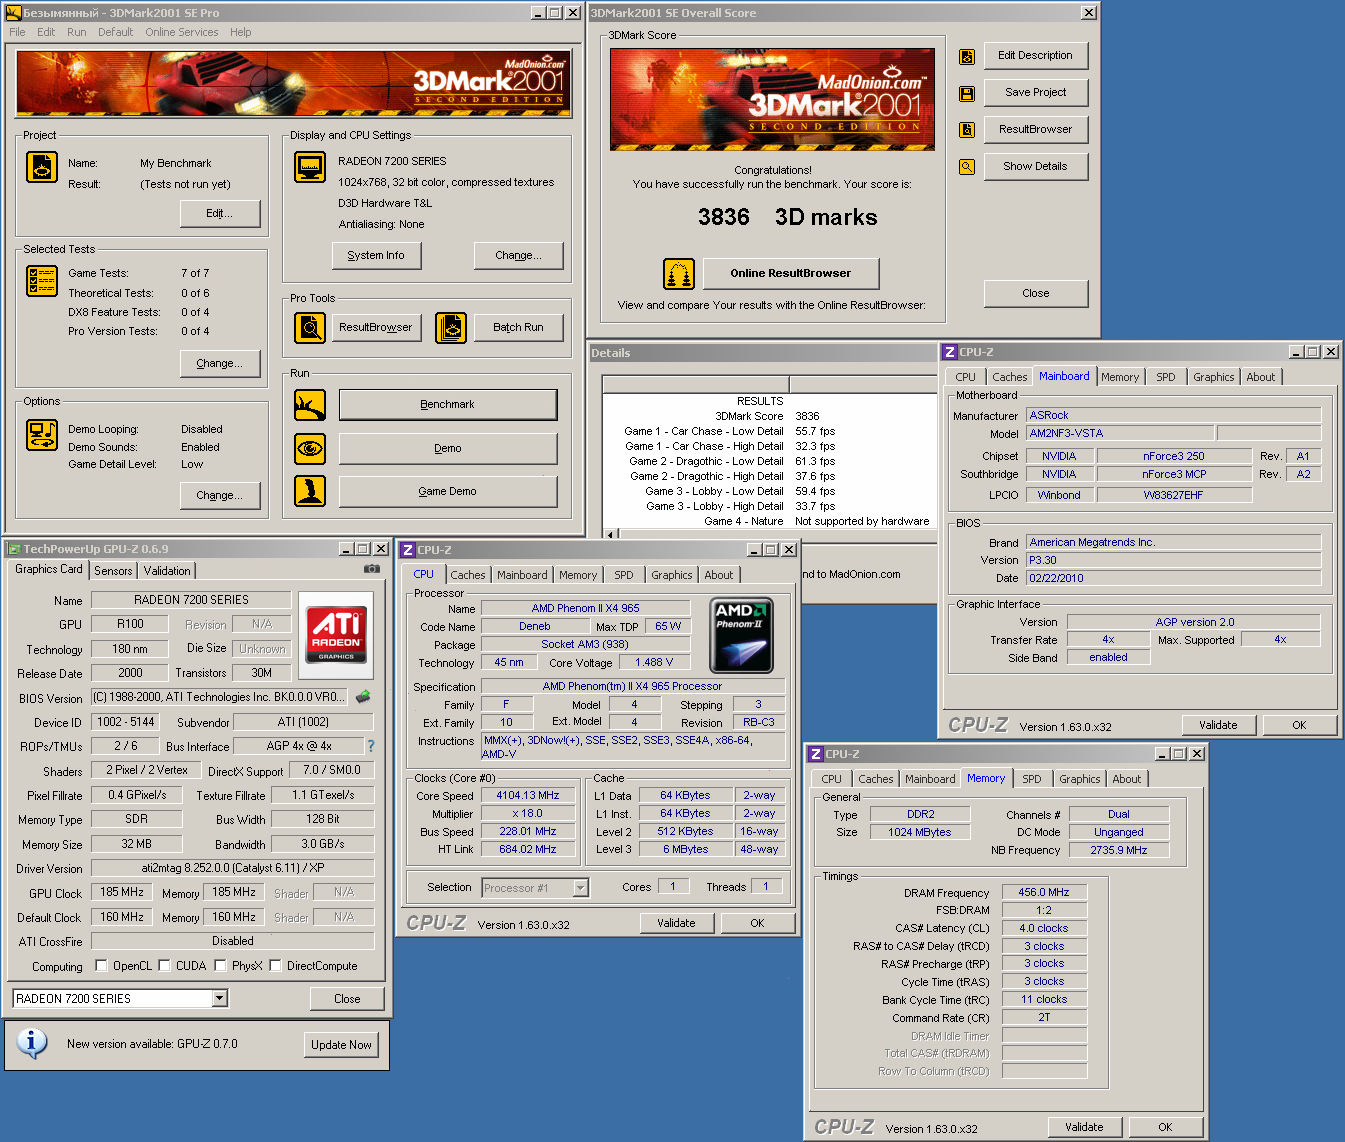Open the Online Services menu

(x=181, y=32)
